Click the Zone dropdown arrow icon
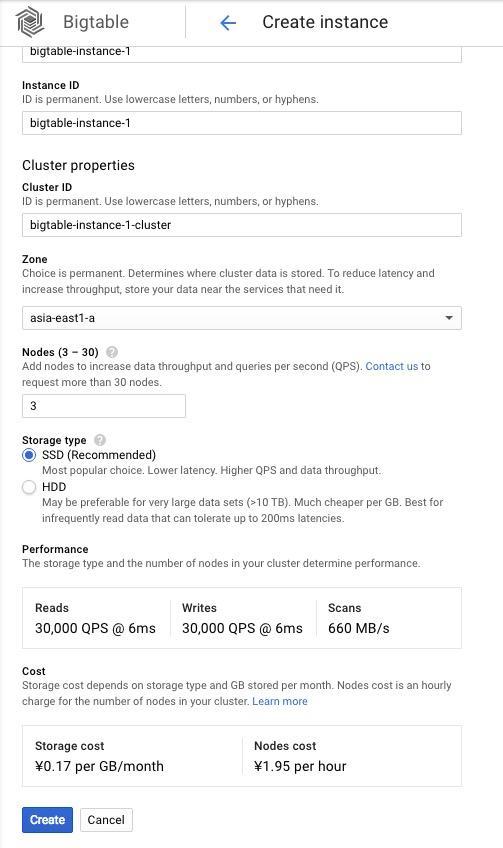Screen dimensions: 503x848 click(448, 318)
